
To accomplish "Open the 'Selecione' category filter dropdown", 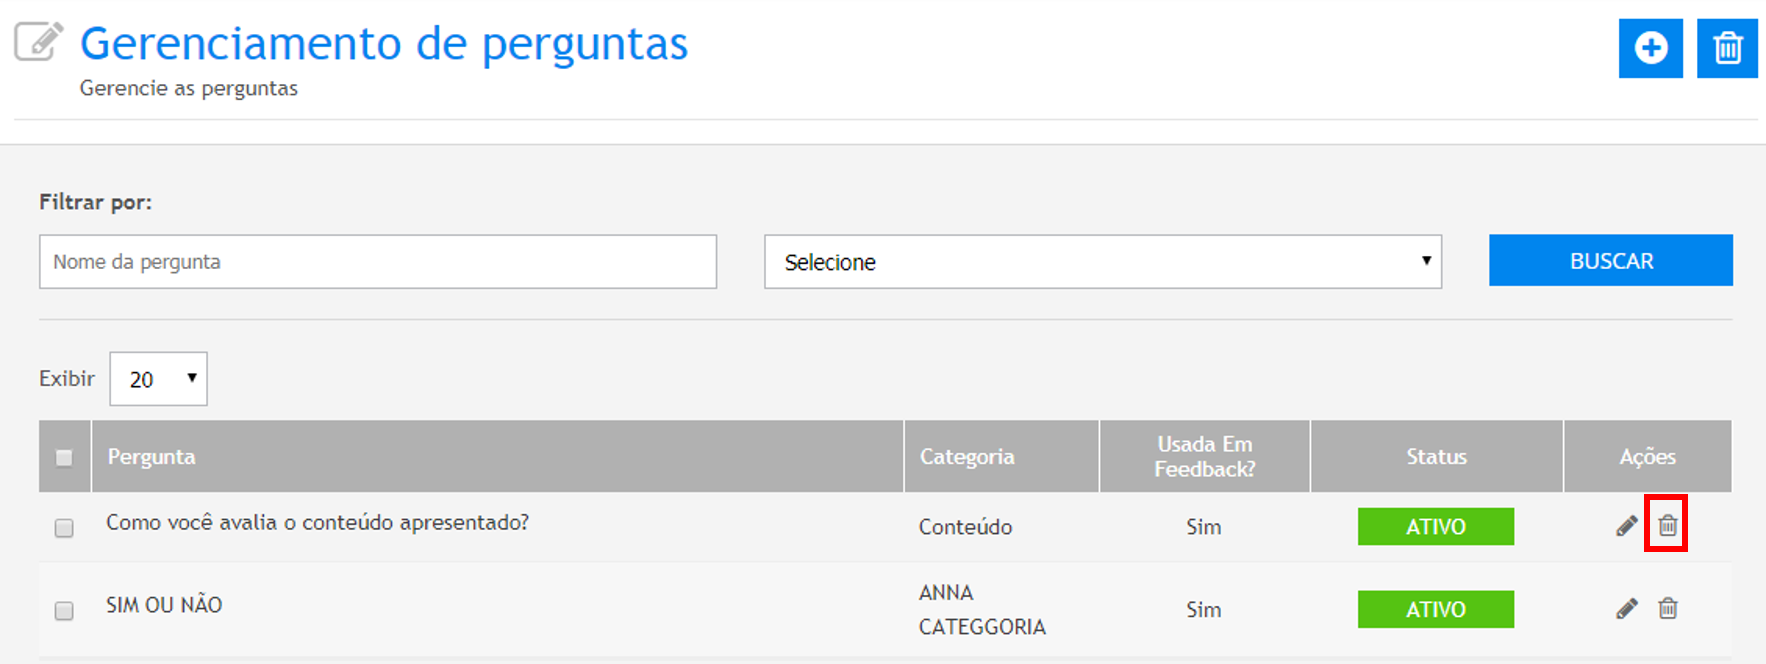I will point(1102,262).
